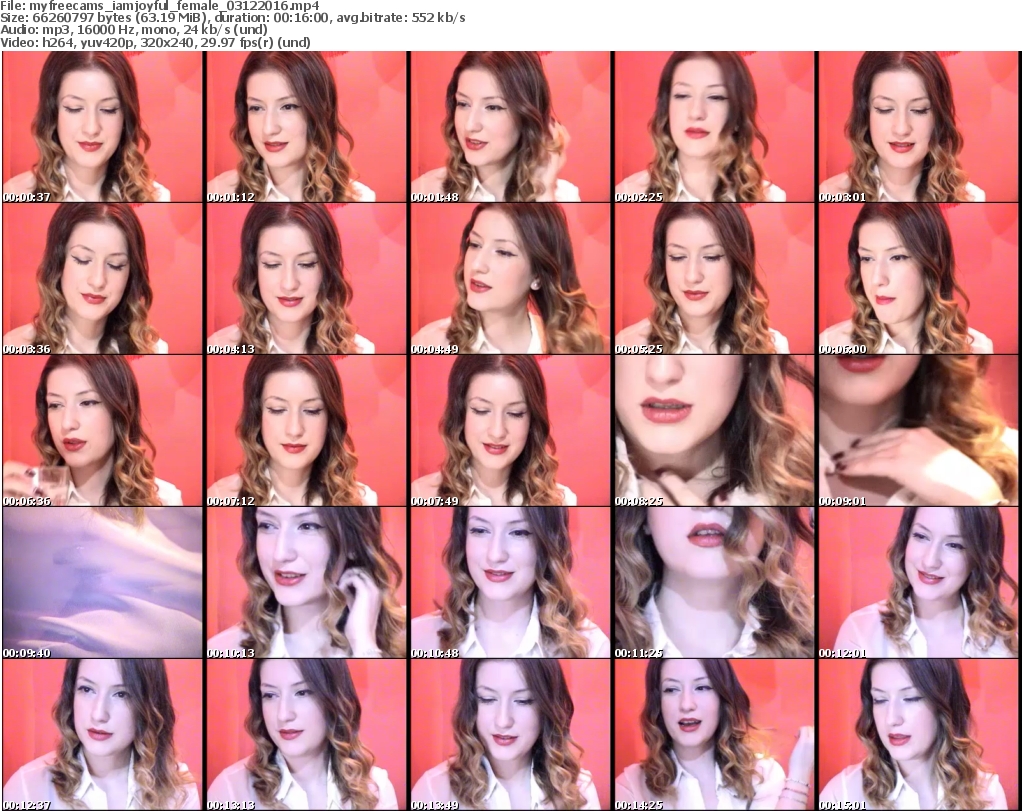The height and width of the screenshot is (811, 1024).
Task: Pick the 00:06:36 preview frame
Action: pyautogui.click(x=103, y=431)
